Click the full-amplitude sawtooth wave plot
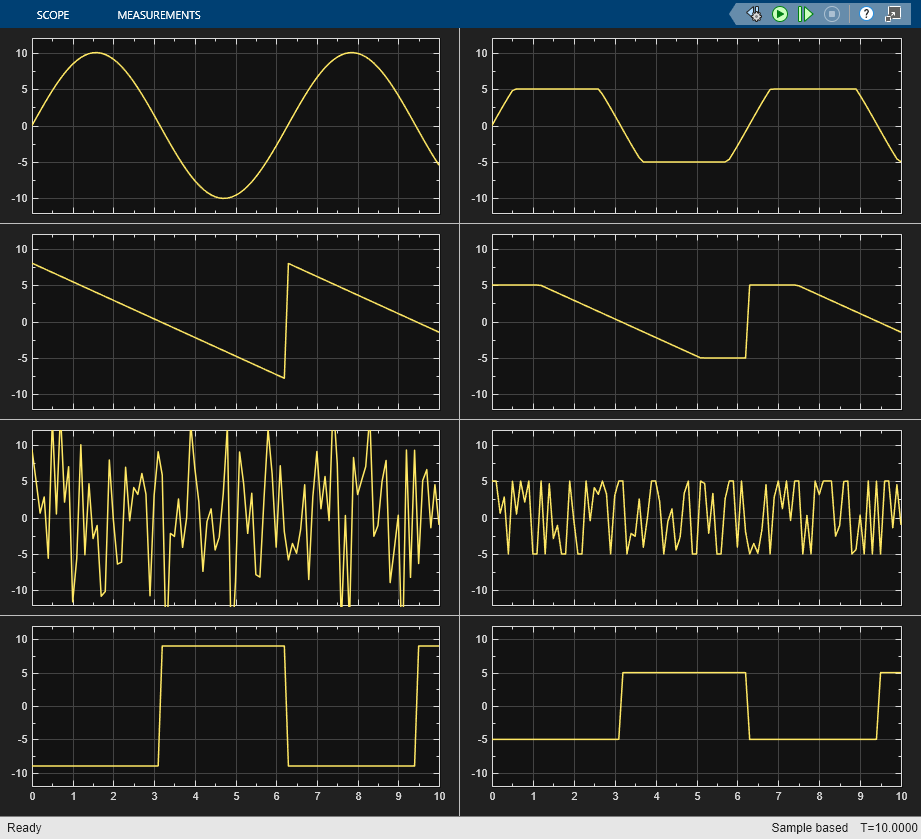This screenshot has height=839, width=921. 236,322
